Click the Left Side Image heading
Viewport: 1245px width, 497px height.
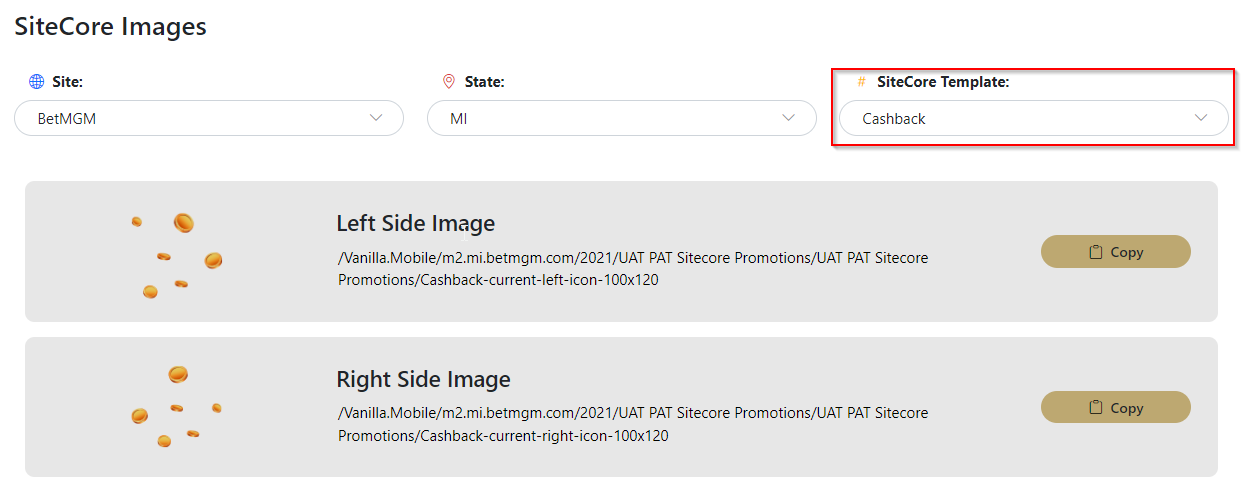point(415,223)
